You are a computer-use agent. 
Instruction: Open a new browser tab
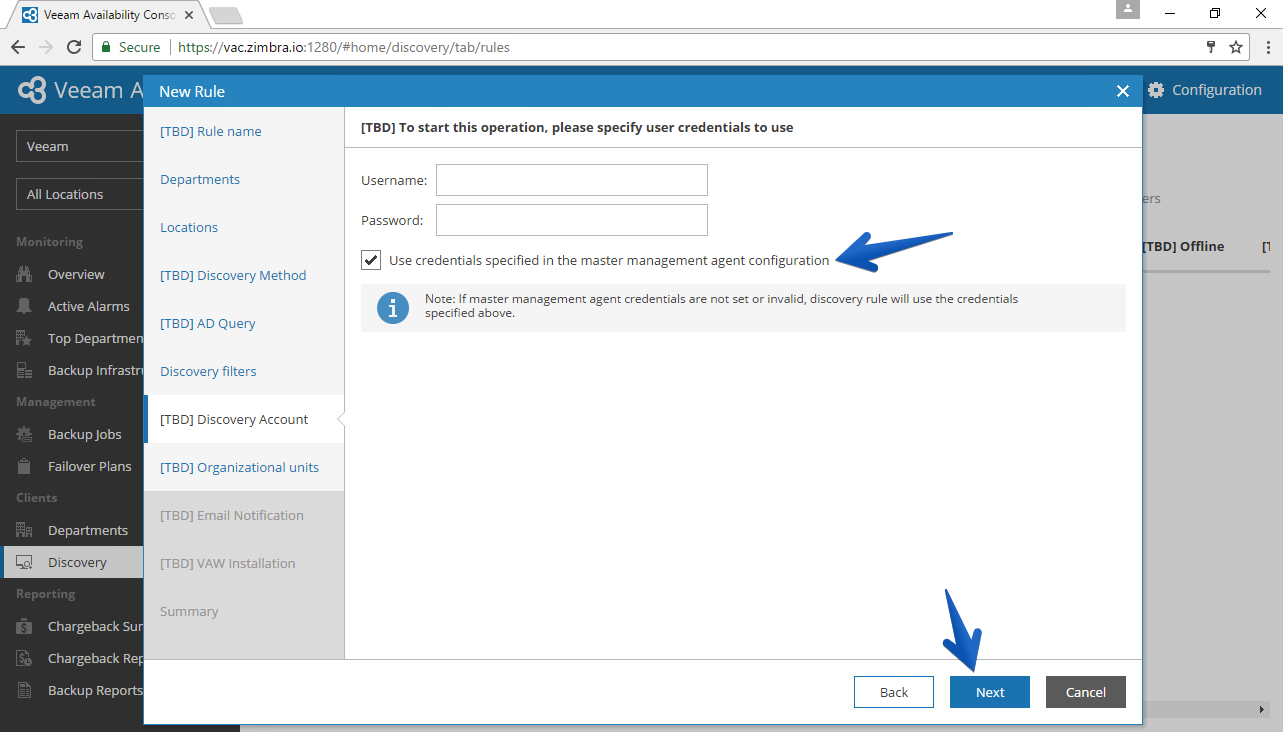coord(226,15)
